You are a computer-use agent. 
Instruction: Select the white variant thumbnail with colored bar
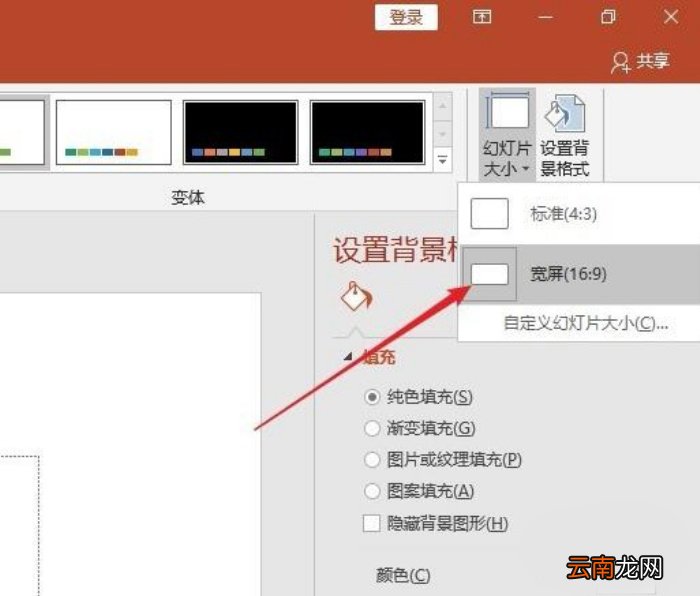(114, 132)
